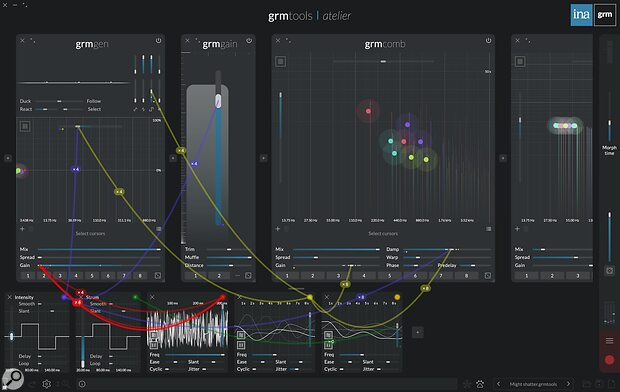This screenshot has width=620, height=392.
Task: Click Select cursors text in grmgen
Action: pyautogui.click(x=90, y=234)
